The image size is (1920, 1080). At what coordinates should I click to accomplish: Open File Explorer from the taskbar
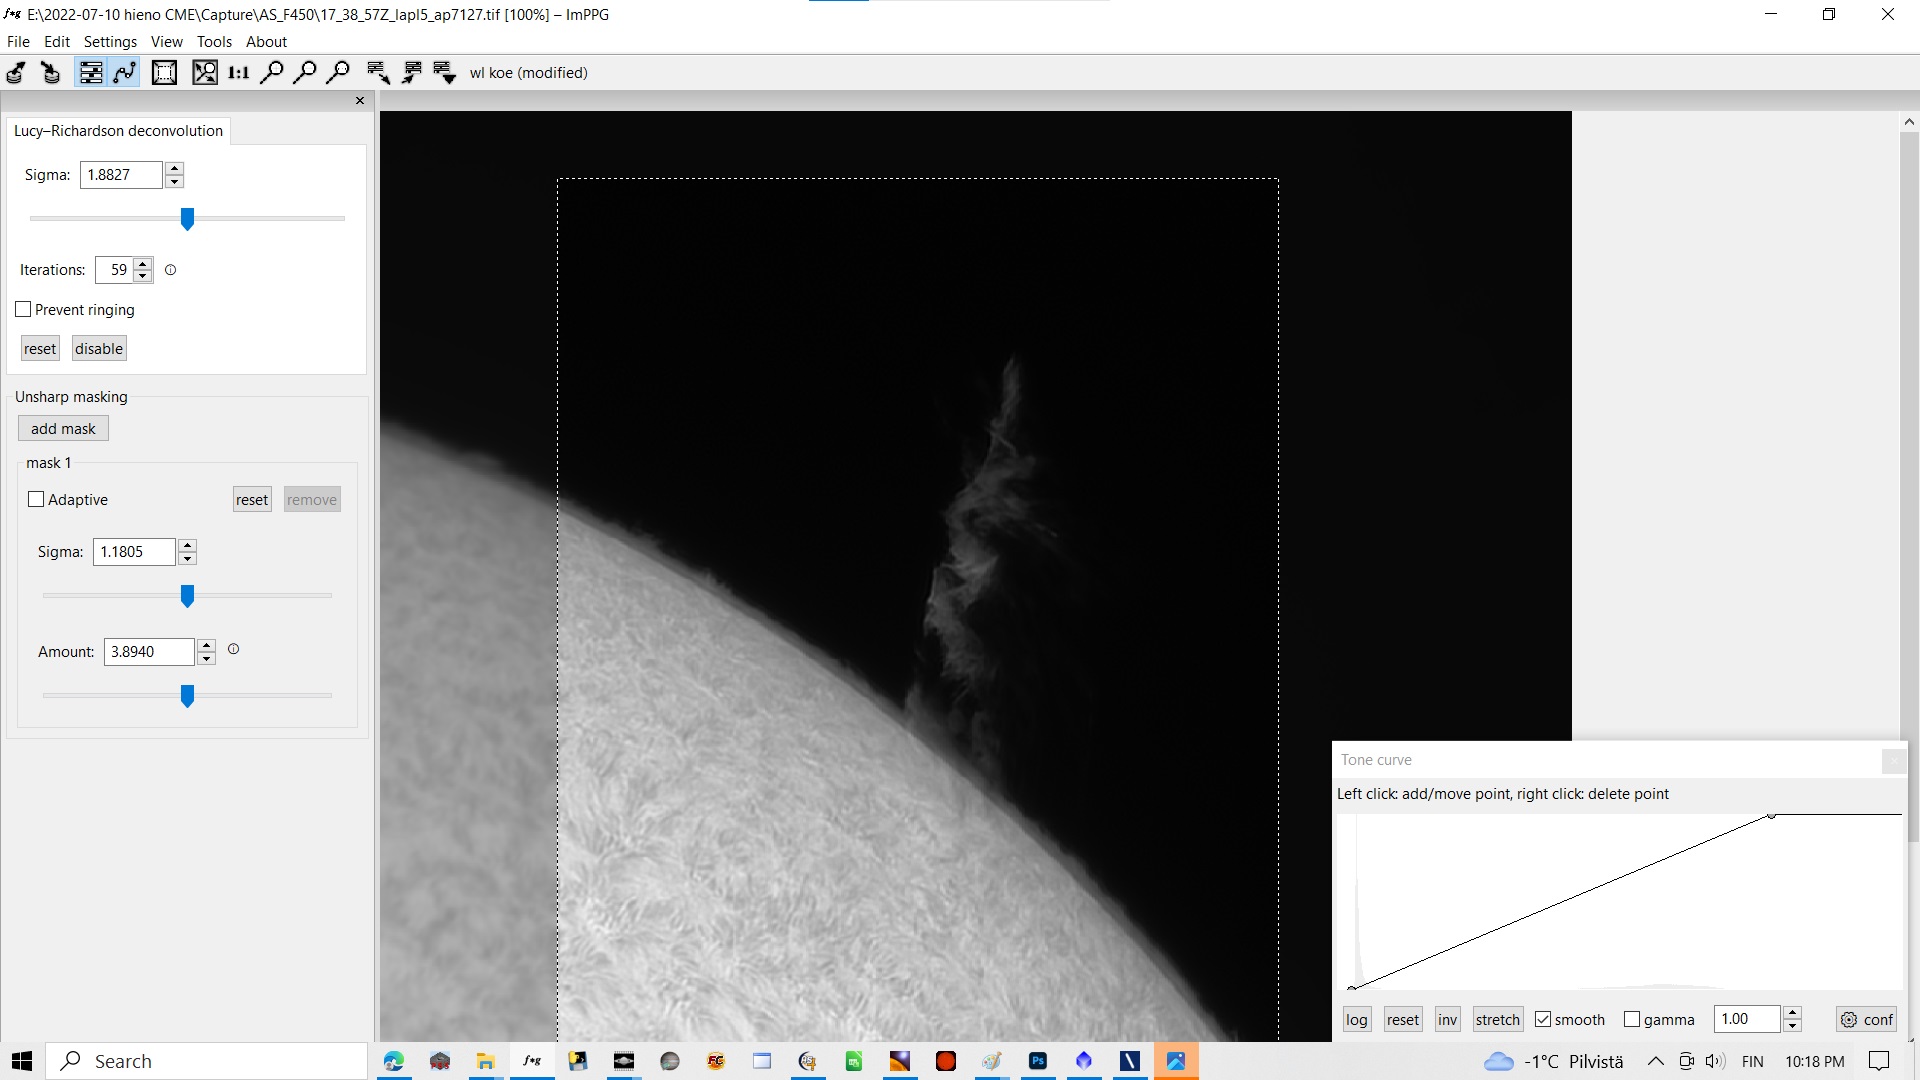click(x=486, y=1061)
